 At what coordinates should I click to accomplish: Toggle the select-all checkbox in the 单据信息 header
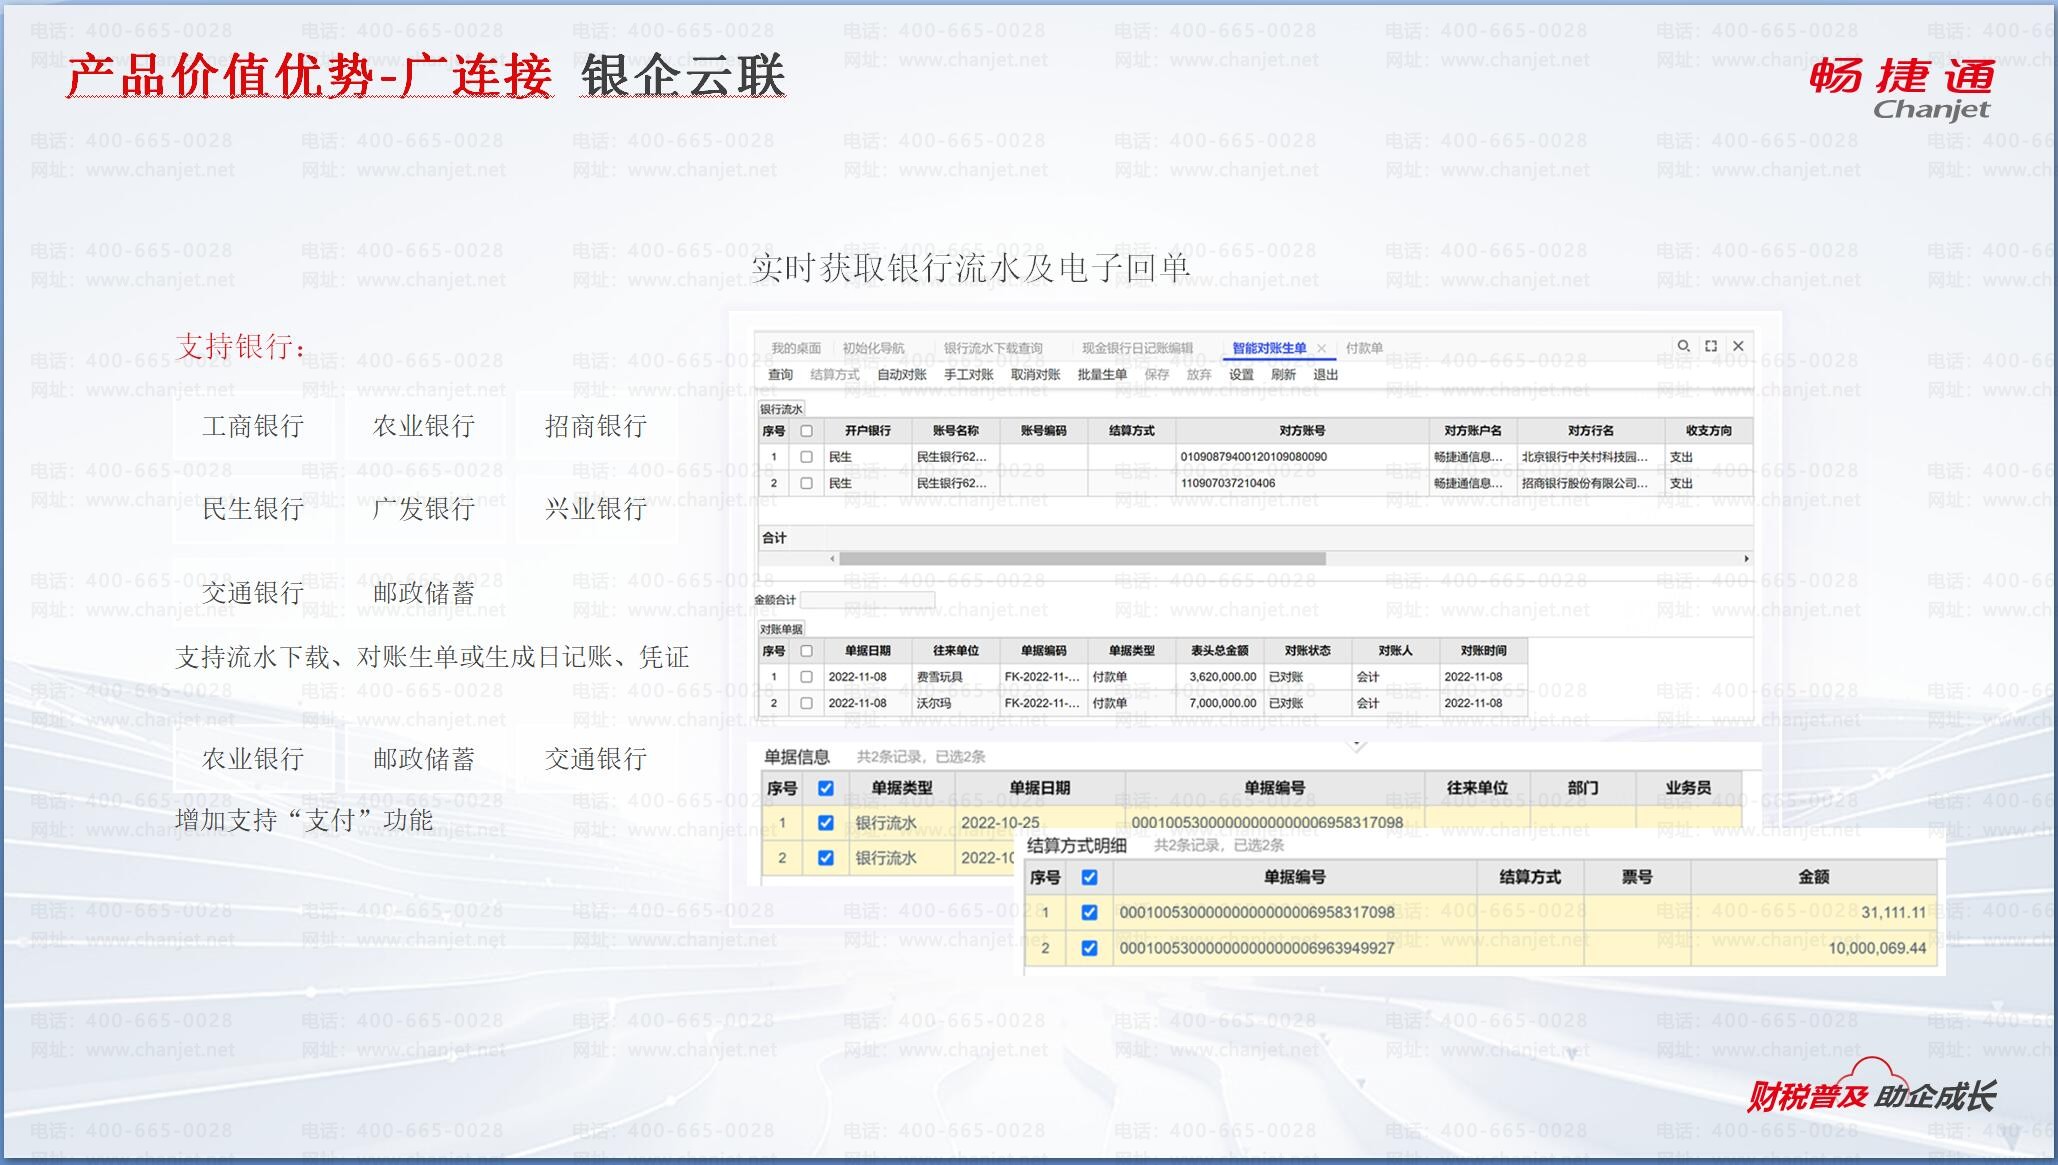(825, 788)
